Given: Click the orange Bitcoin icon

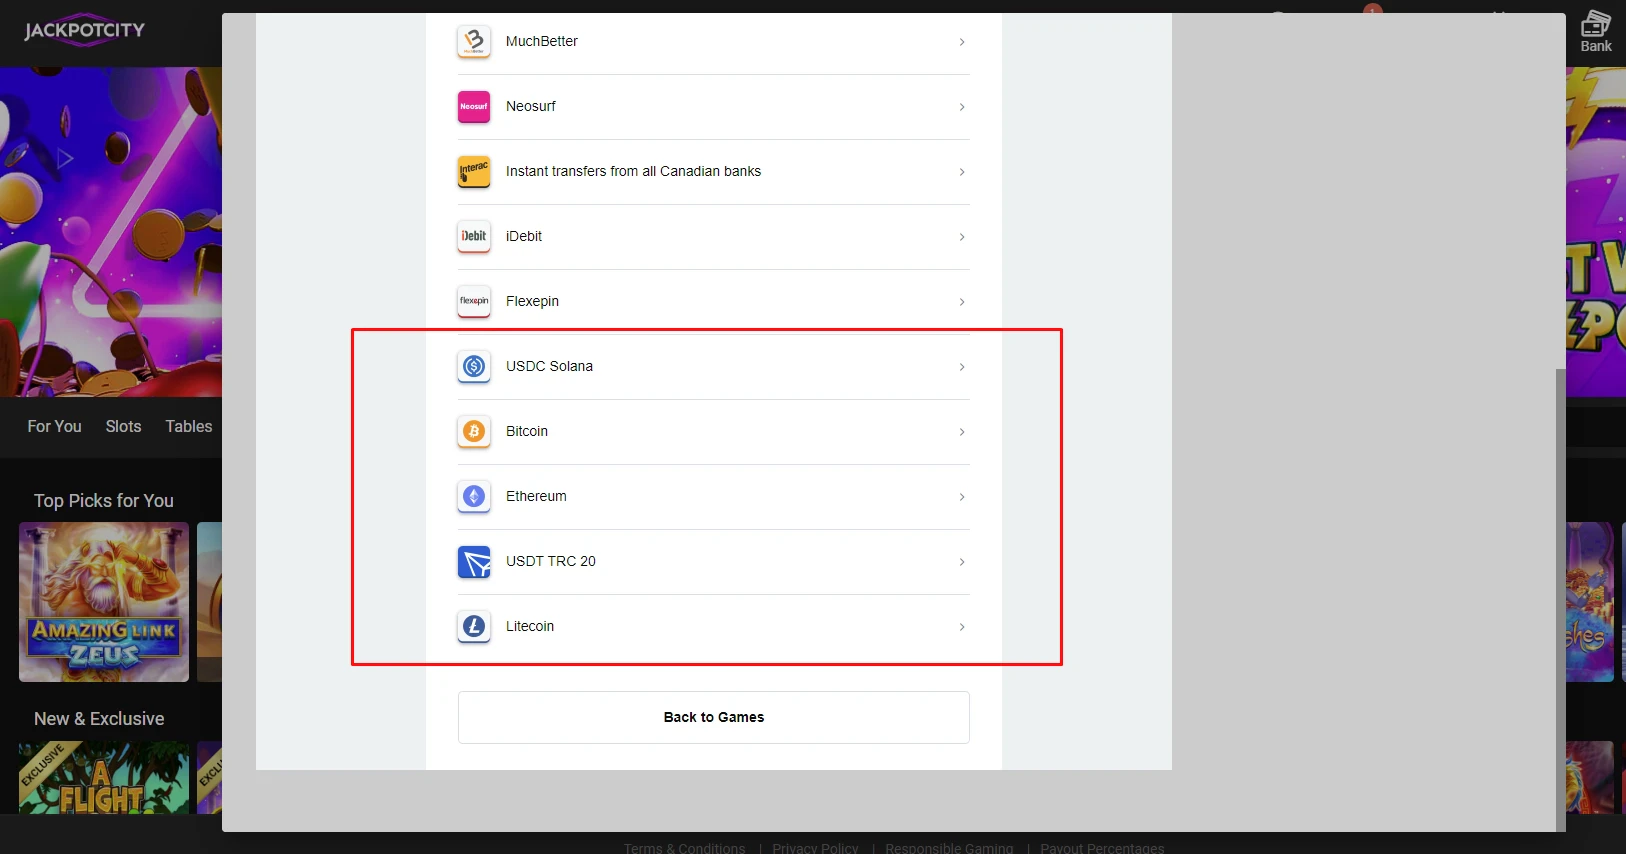Looking at the screenshot, I should (474, 432).
